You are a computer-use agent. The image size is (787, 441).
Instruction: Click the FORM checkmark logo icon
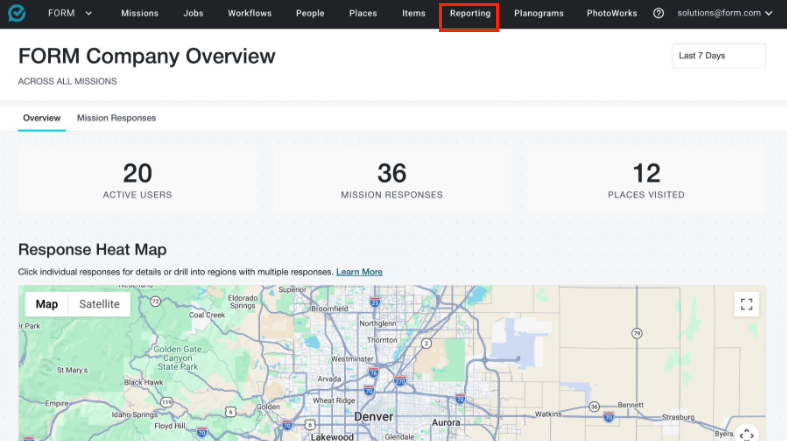17,13
